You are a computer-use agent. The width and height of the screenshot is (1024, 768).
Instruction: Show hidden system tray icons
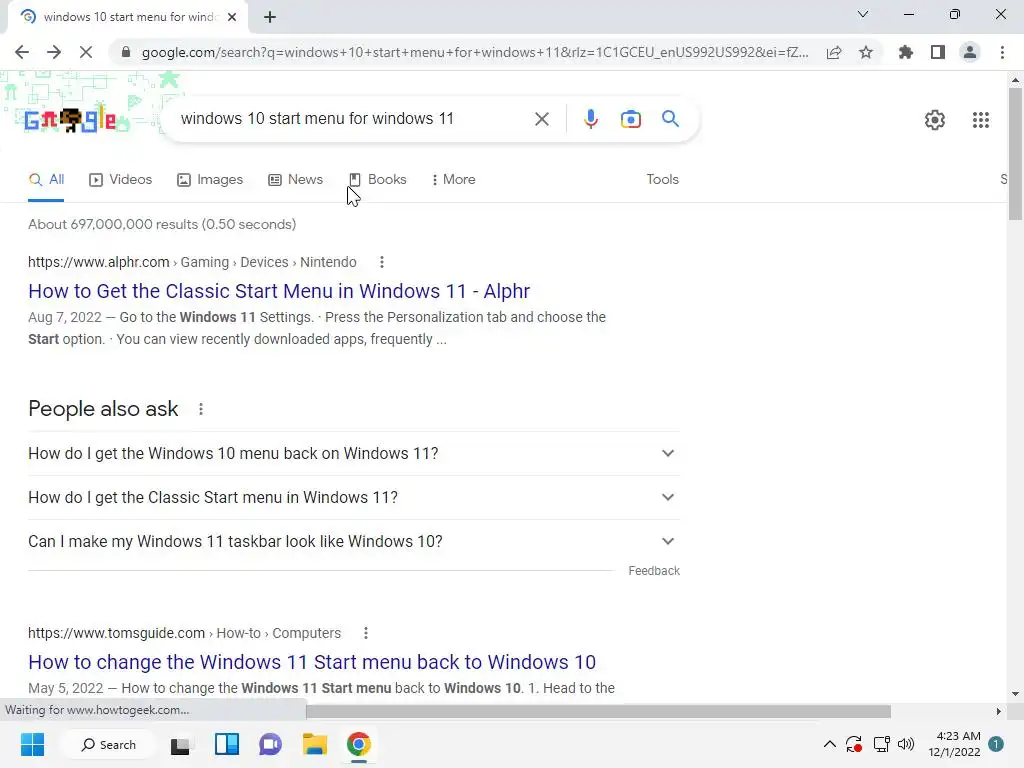(x=829, y=744)
